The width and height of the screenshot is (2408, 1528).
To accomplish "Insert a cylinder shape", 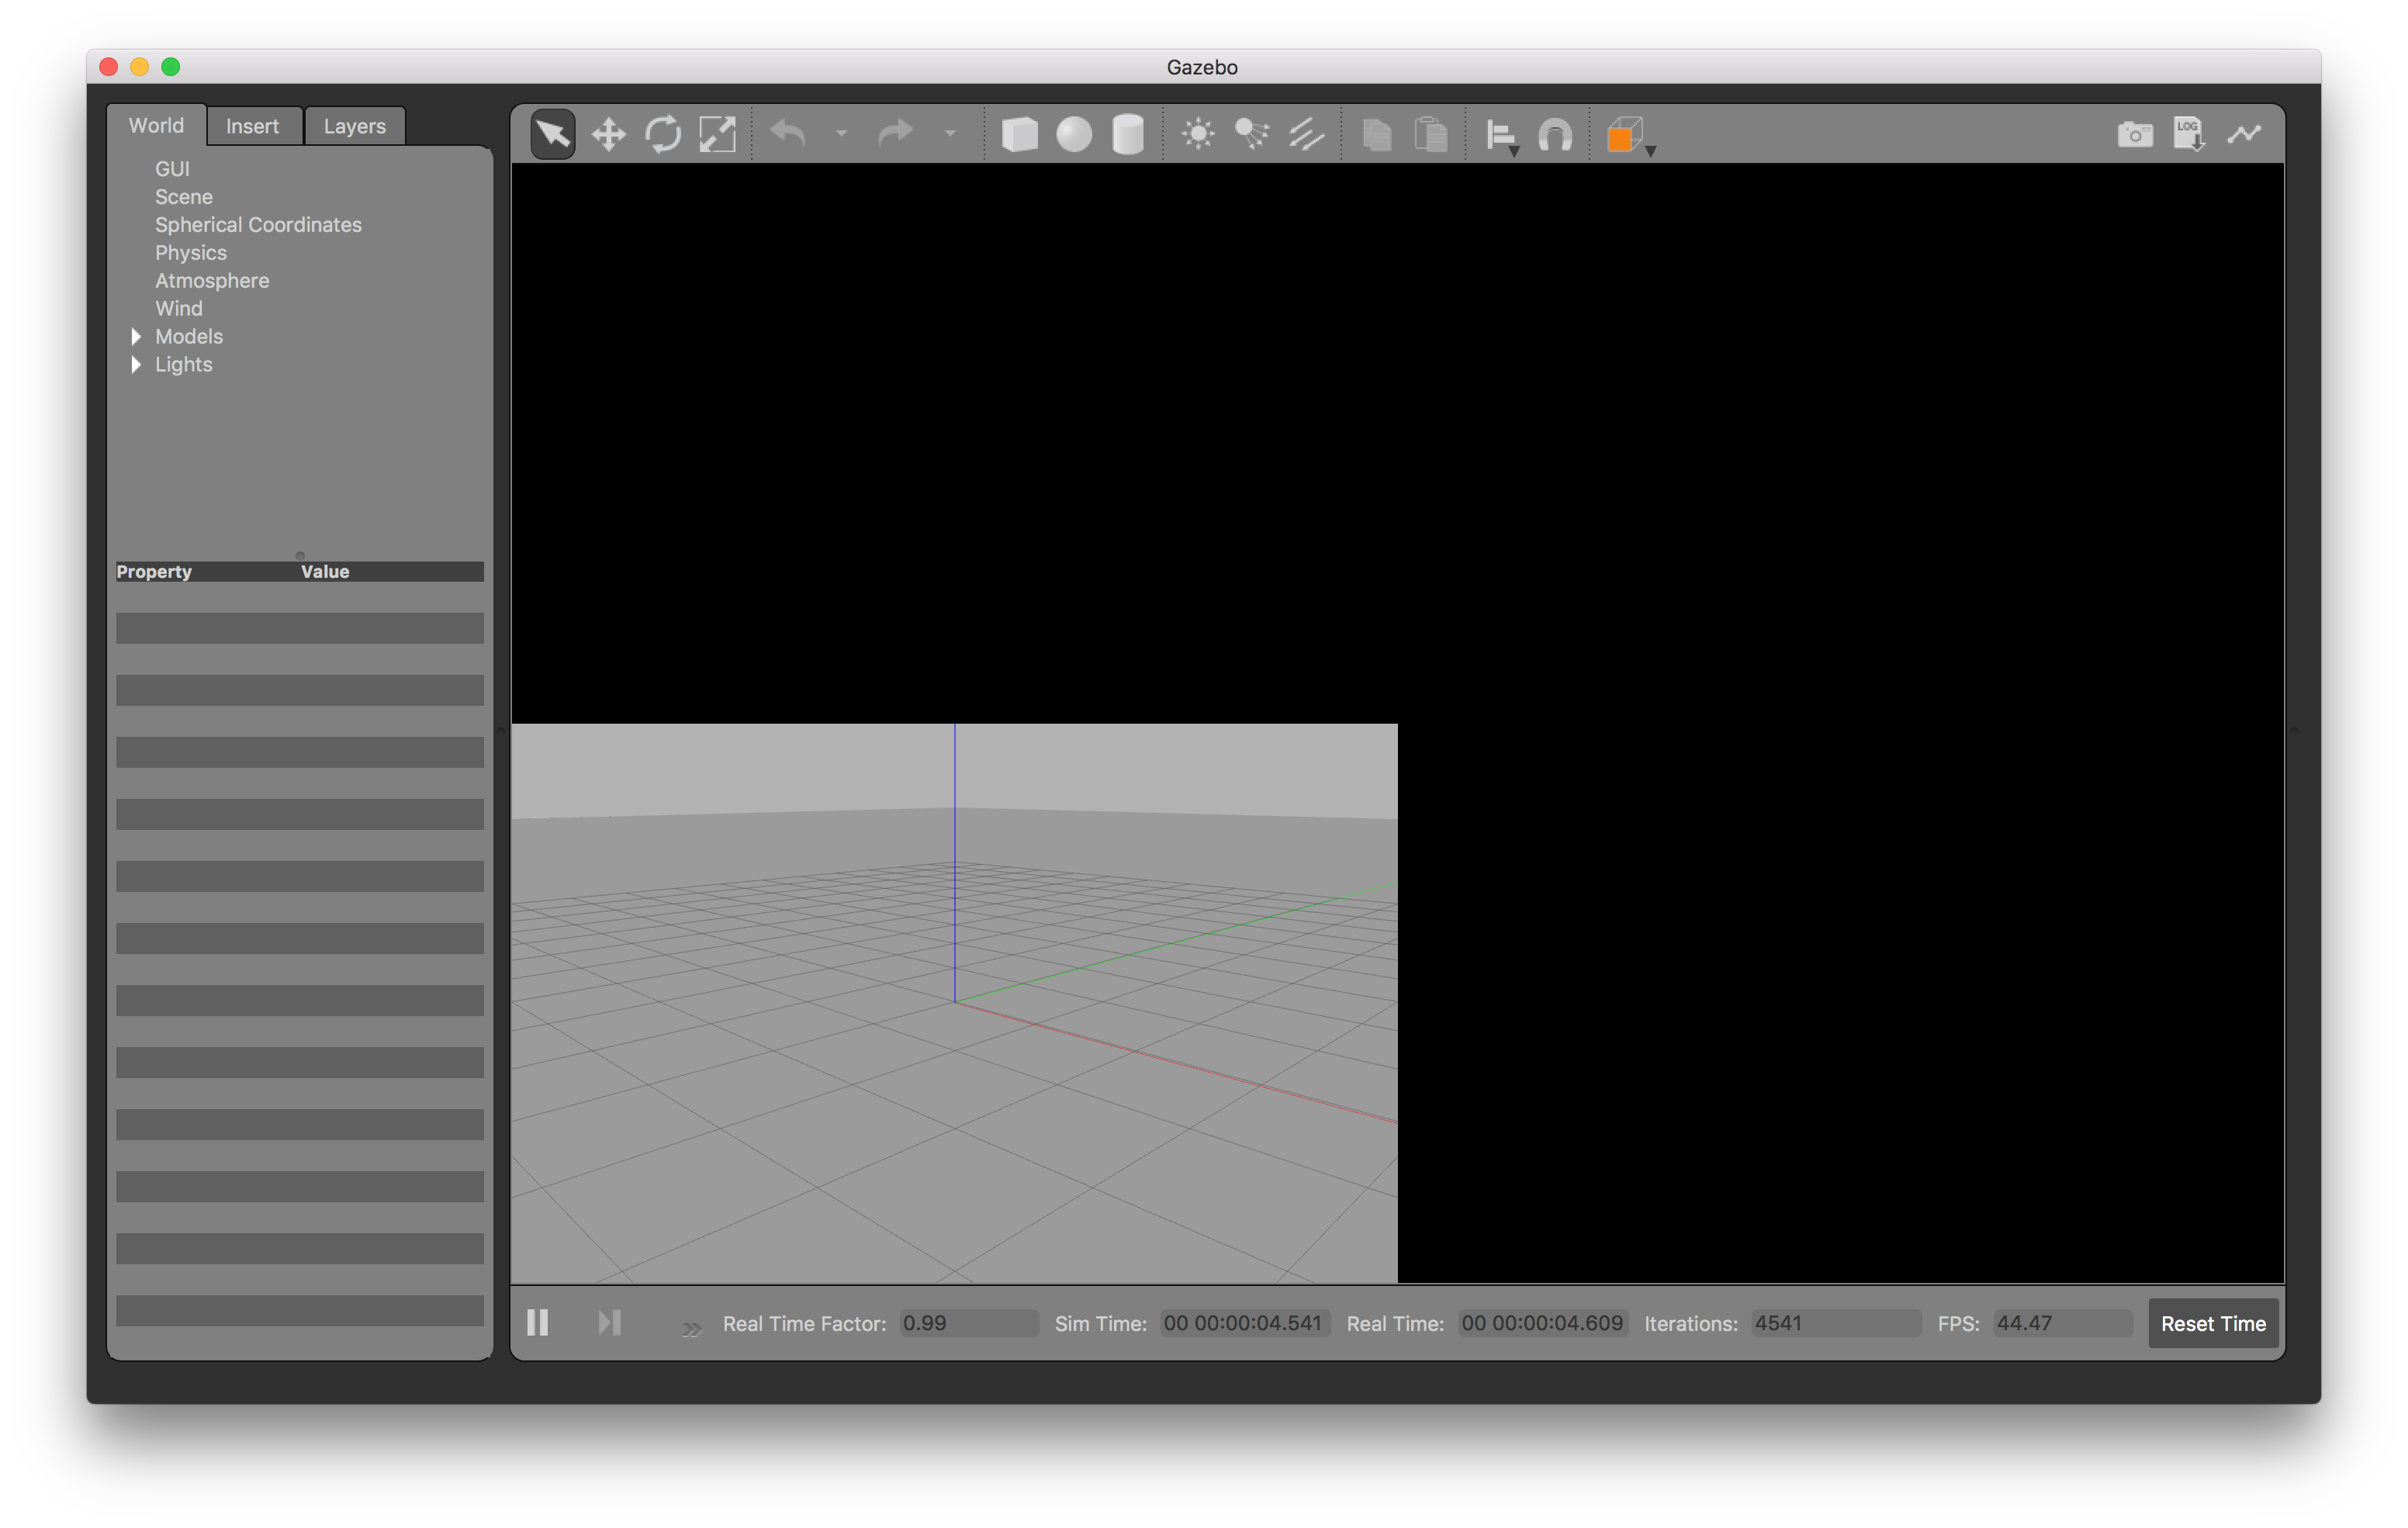I will (1128, 134).
